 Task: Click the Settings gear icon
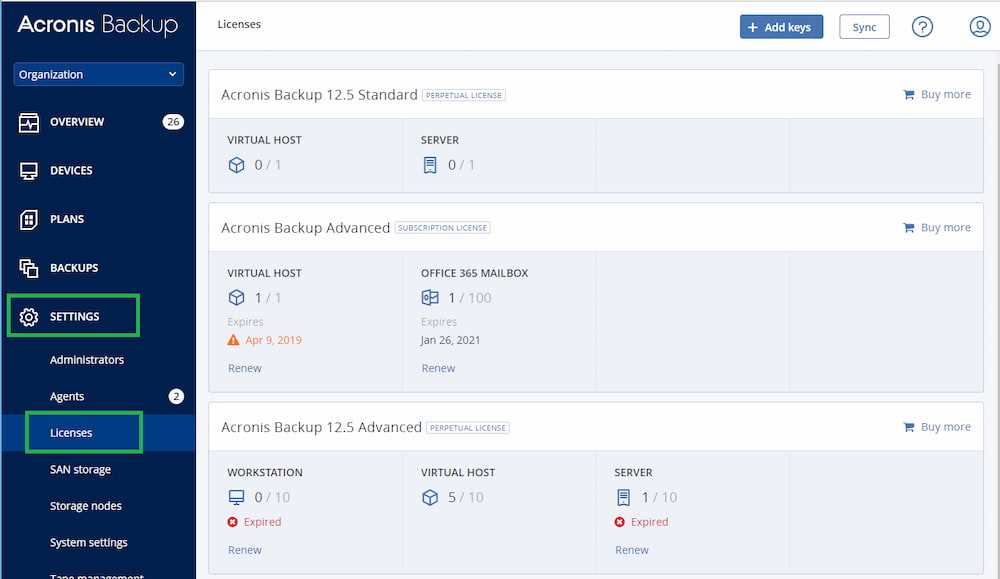coord(29,317)
